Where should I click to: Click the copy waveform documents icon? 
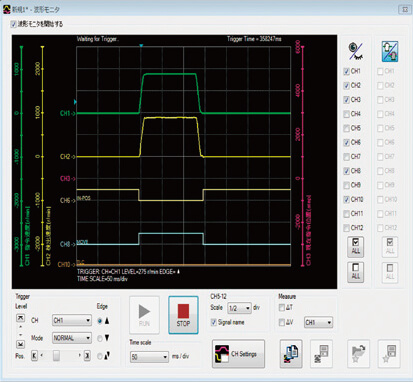click(x=291, y=354)
